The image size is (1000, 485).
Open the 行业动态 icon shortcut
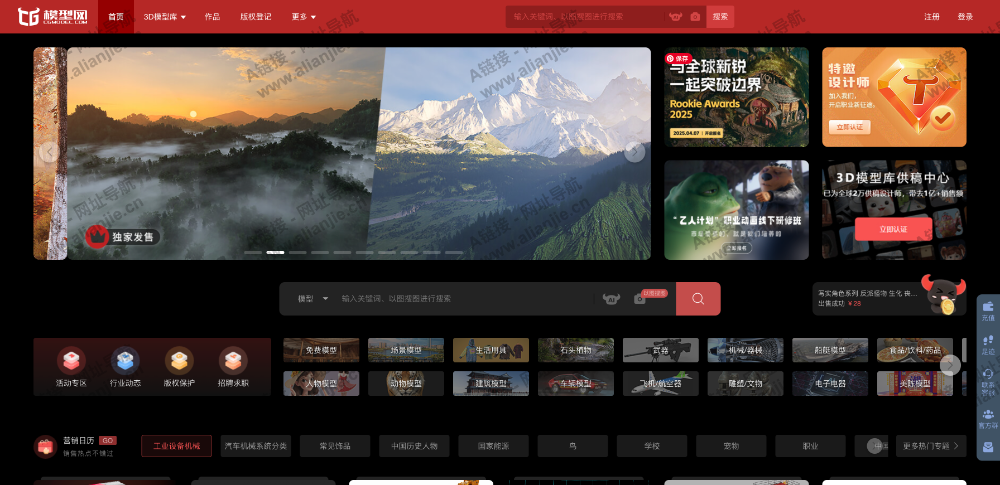tap(125, 367)
